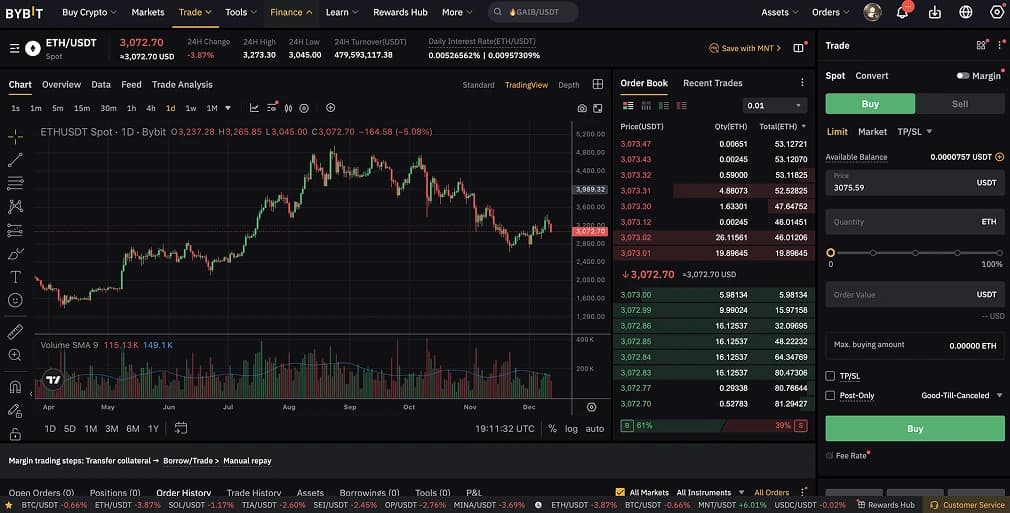Image resolution: width=1010 pixels, height=513 pixels.
Task: Open the emoji sticker tool
Action: coord(15,300)
